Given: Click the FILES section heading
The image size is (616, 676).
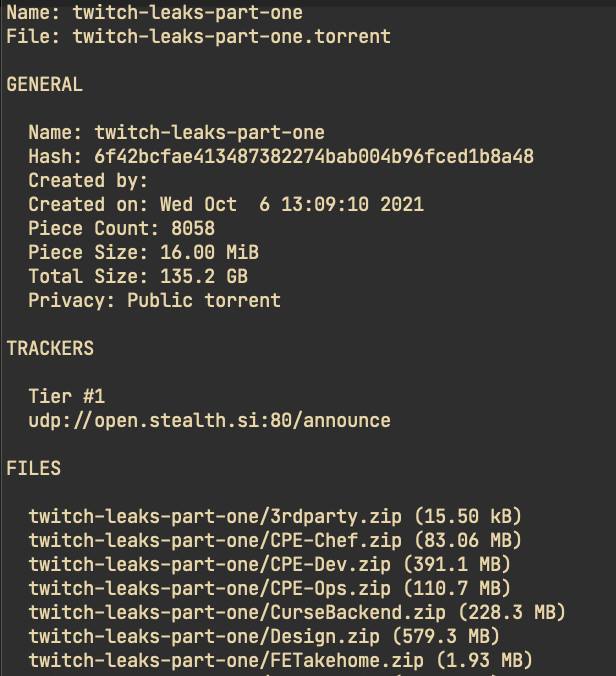Looking at the screenshot, I should [34, 469].
